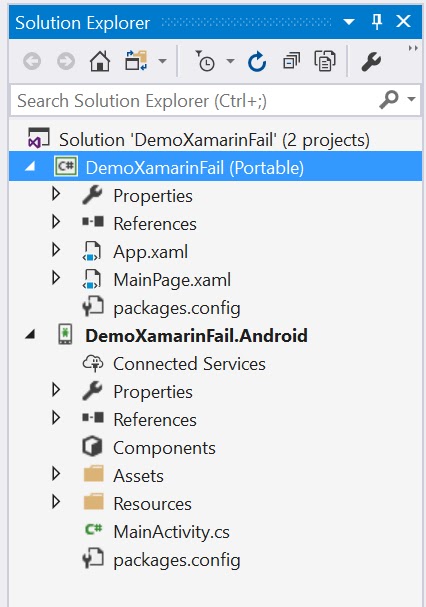
Task: Expand the Assets folder
Action: [x=56, y=473]
